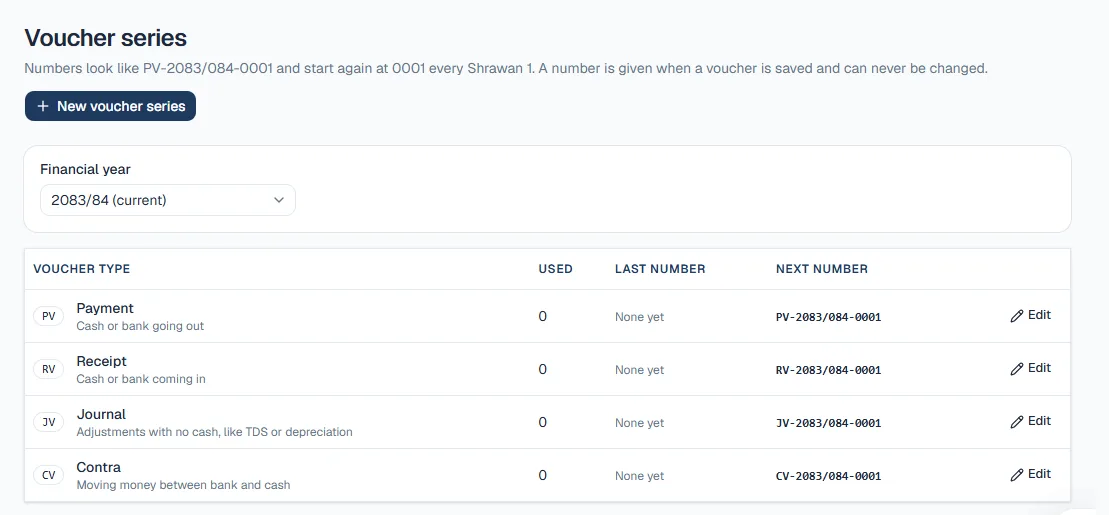This screenshot has height=515, width=1109.
Task: Click next number JV-2083/084-0001
Action: point(828,423)
